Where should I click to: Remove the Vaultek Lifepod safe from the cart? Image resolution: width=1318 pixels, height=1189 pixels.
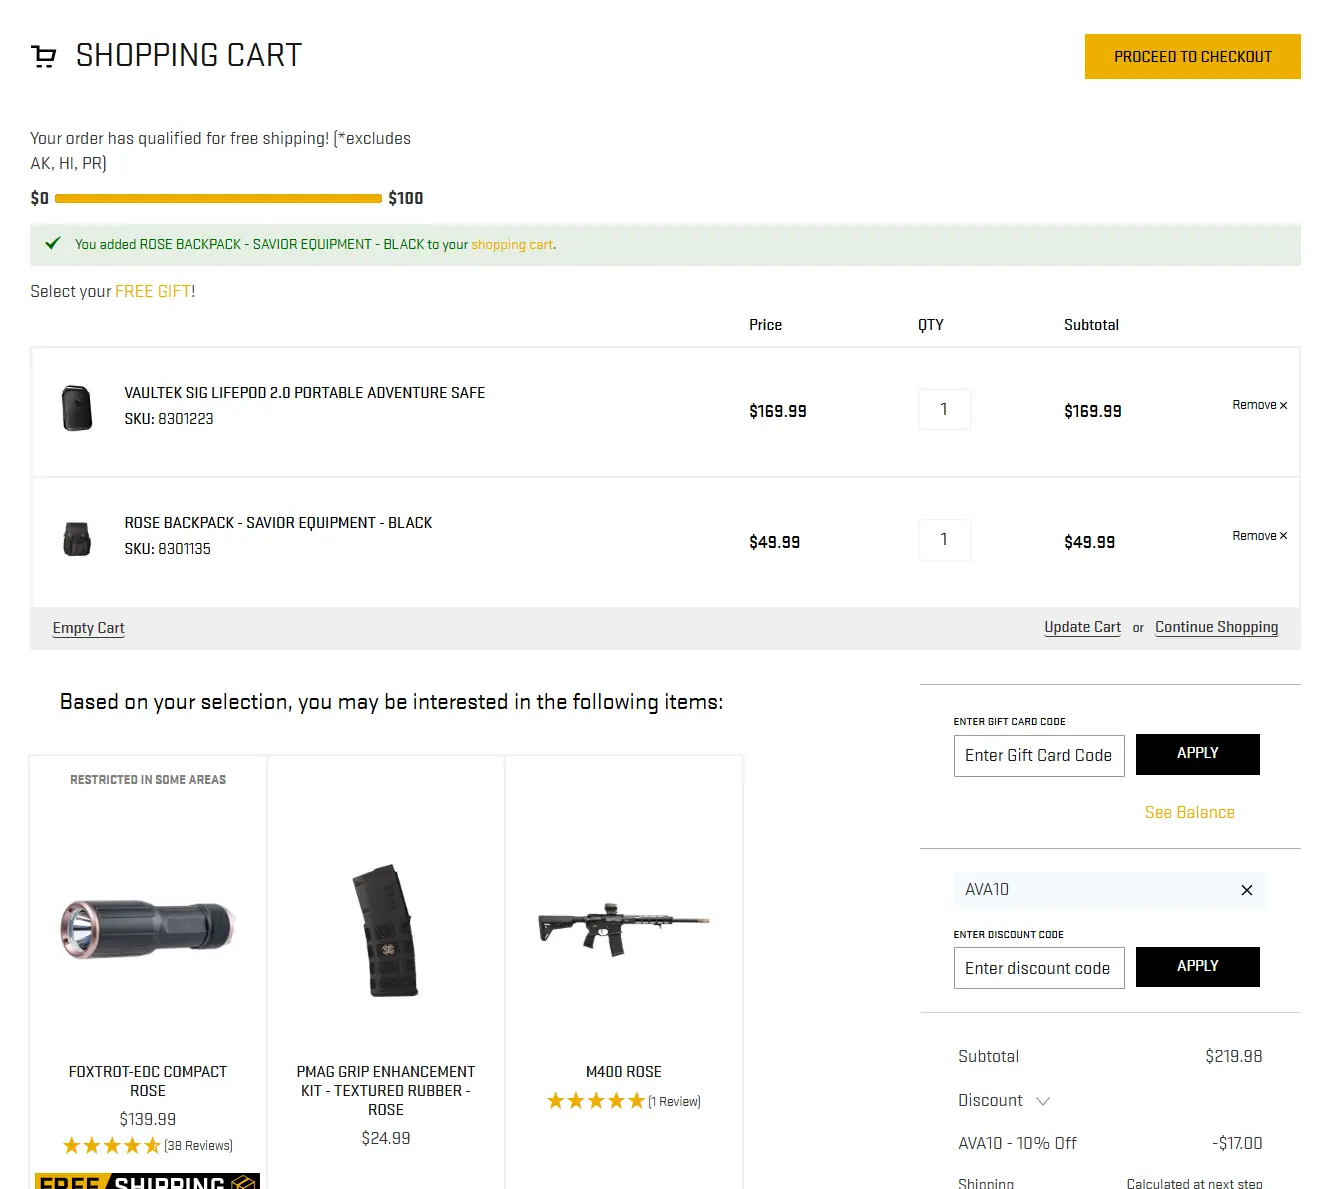tap(1259, 405)
